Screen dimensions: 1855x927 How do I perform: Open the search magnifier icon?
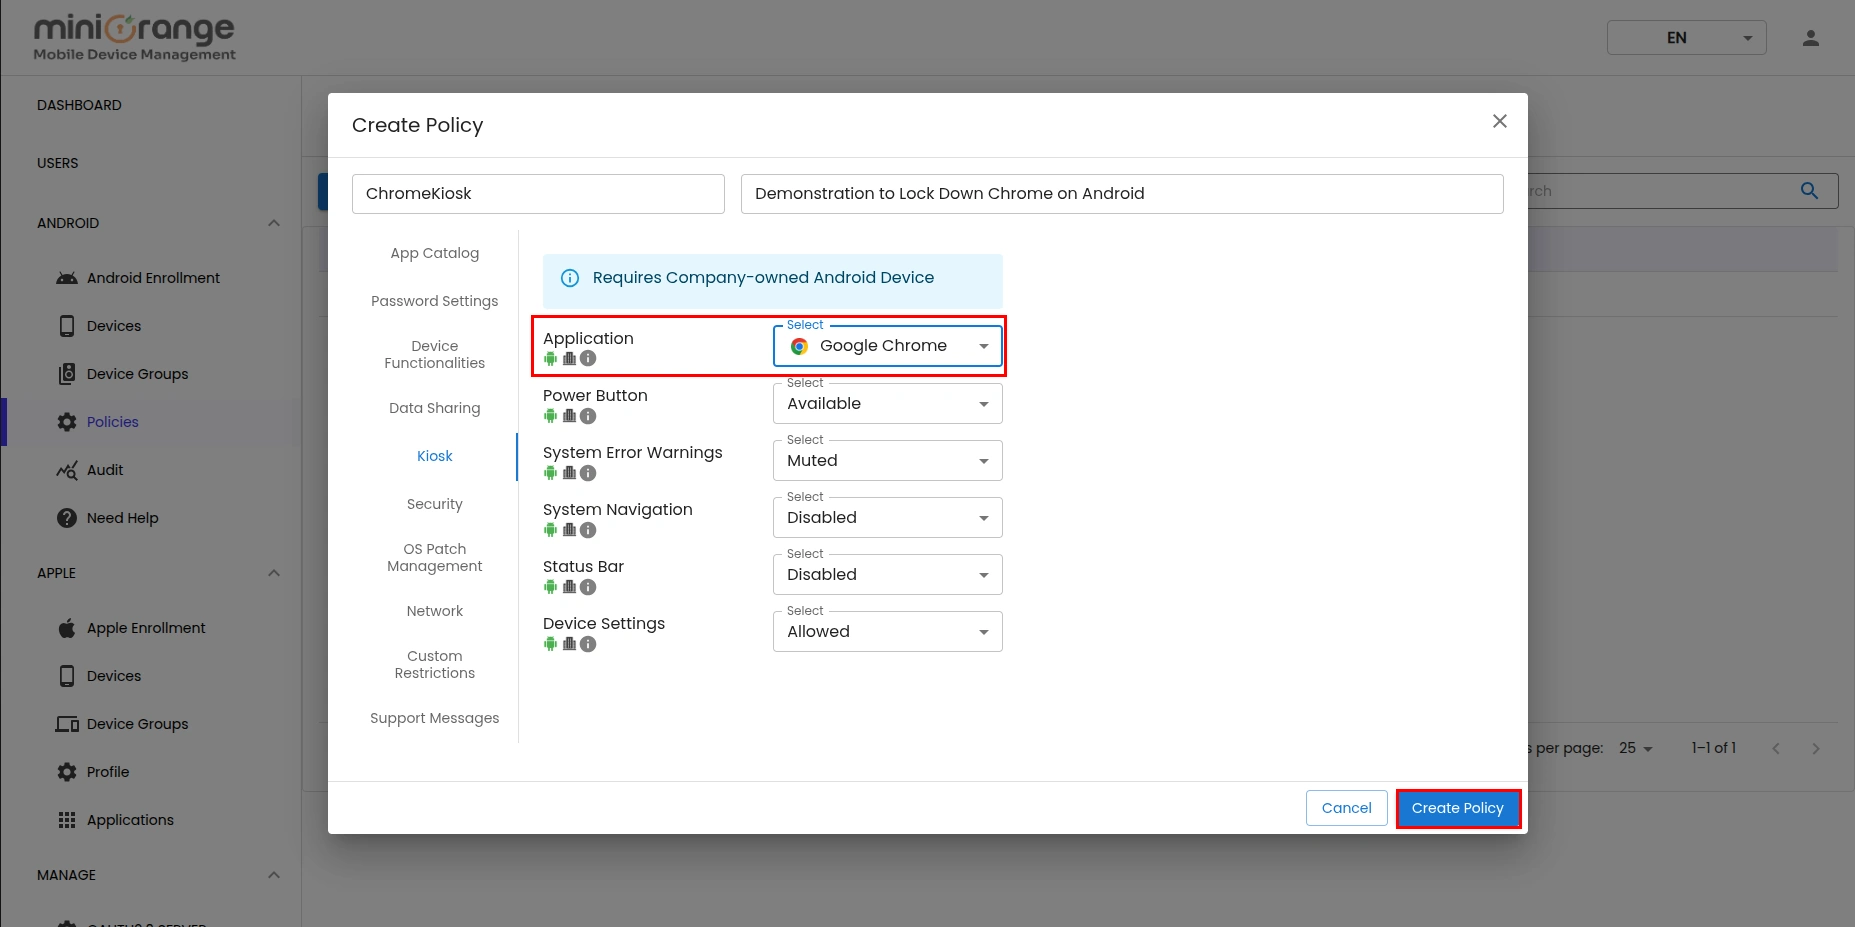coord(1809,190)
